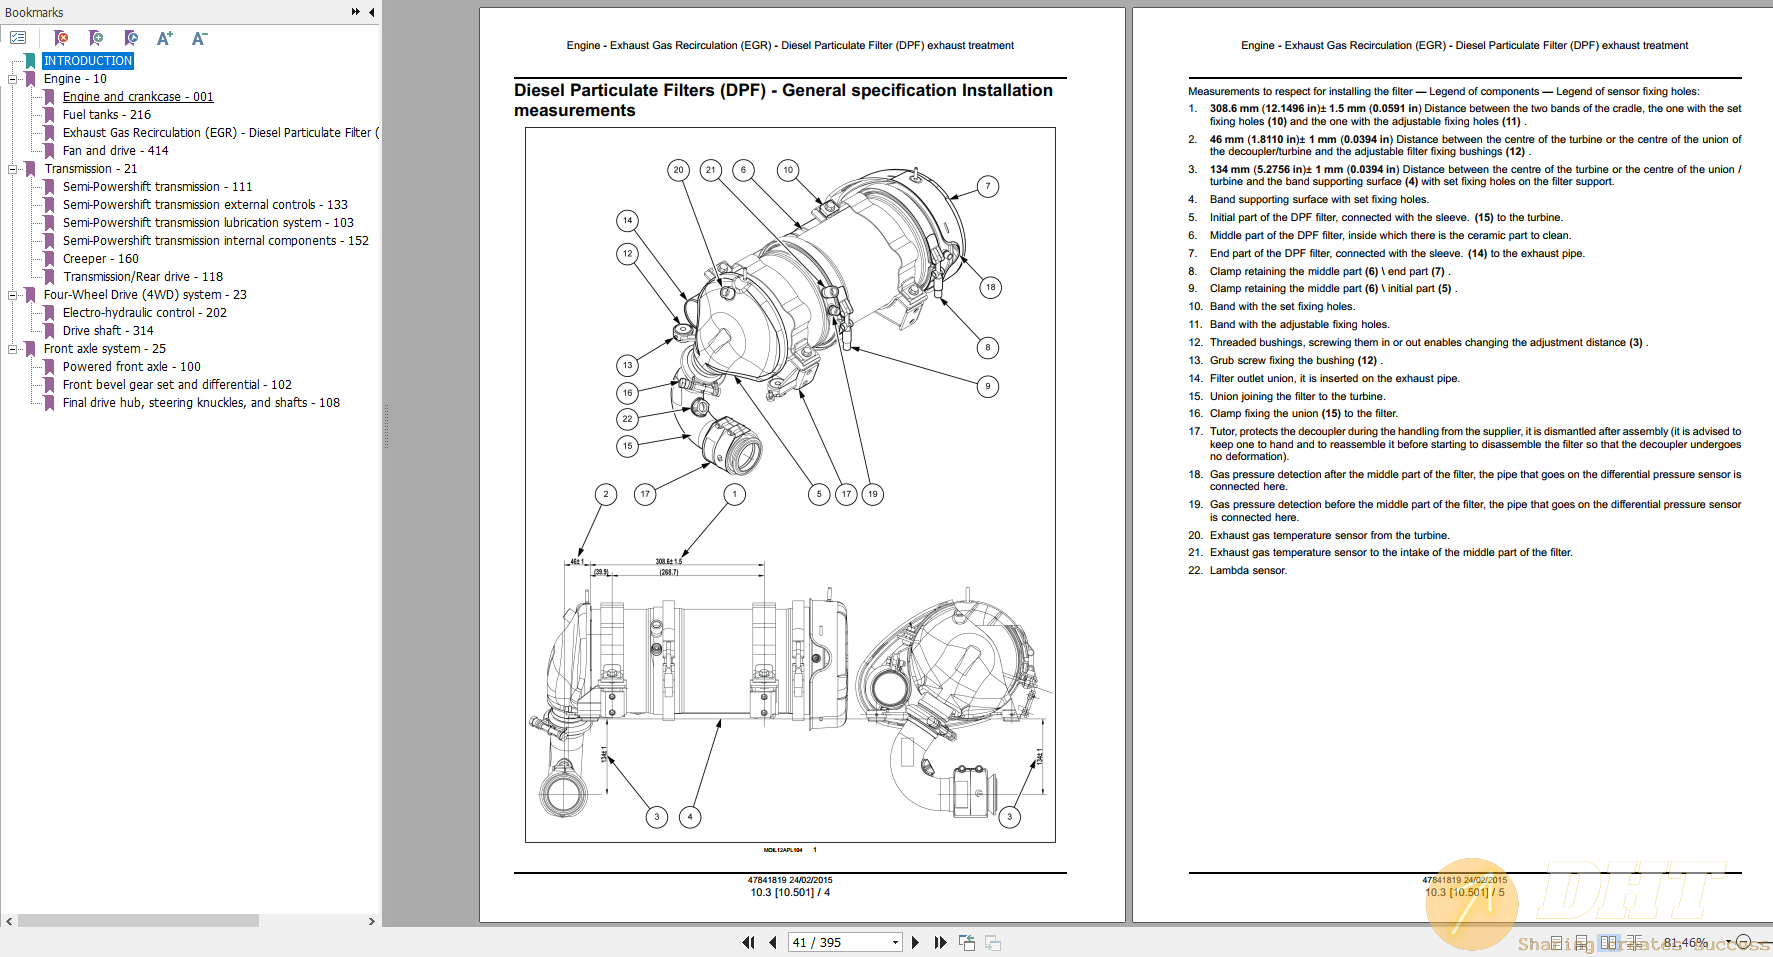Screen dimensions: 1773x957
Task: Click the zoom out control
Action: coord(1744,941)
